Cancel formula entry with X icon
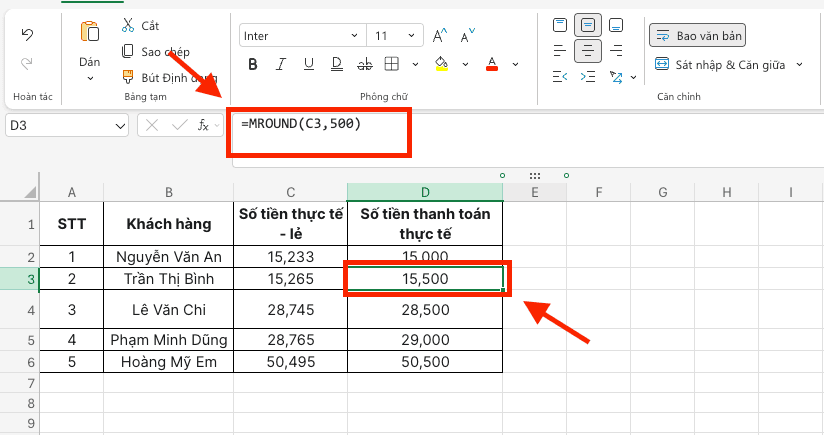824x435 pixels. pos(152,125)
